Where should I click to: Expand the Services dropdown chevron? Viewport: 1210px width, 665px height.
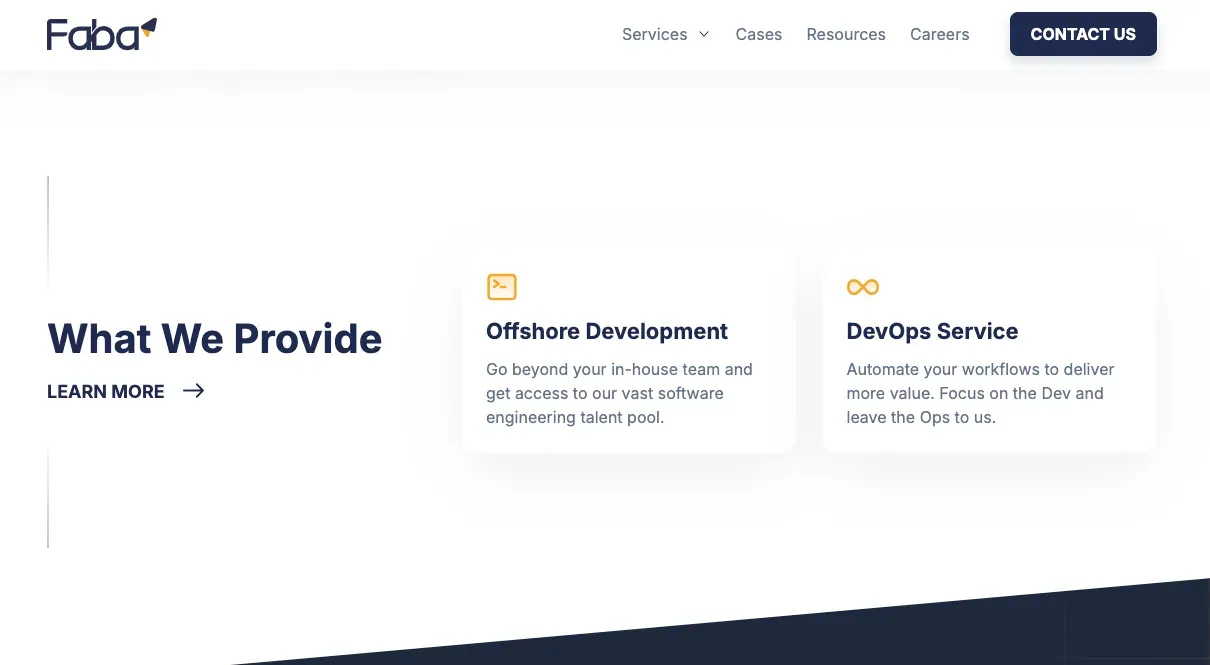(704, 34)
